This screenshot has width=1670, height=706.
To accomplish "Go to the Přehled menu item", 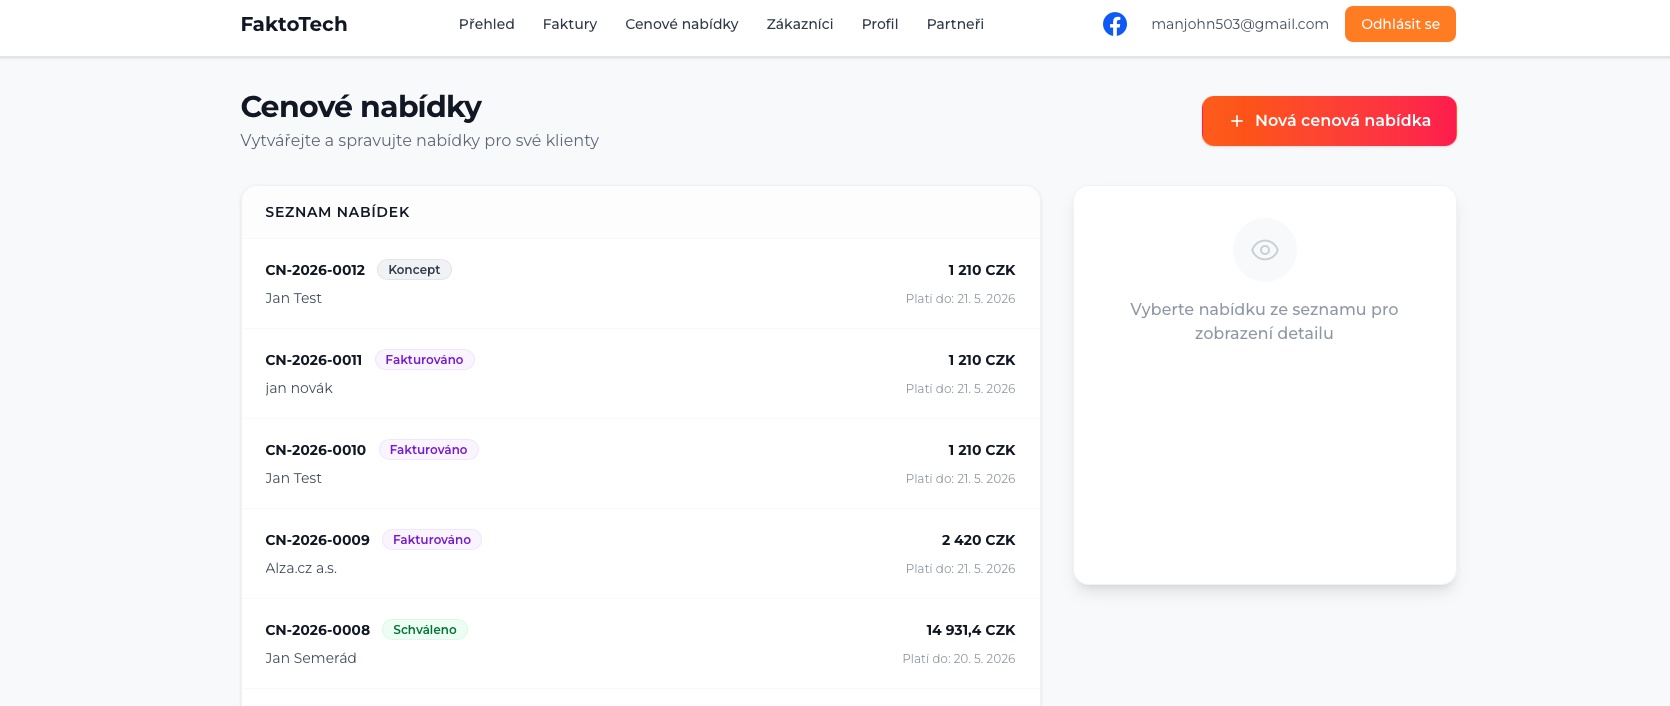I will click(487, 24).
